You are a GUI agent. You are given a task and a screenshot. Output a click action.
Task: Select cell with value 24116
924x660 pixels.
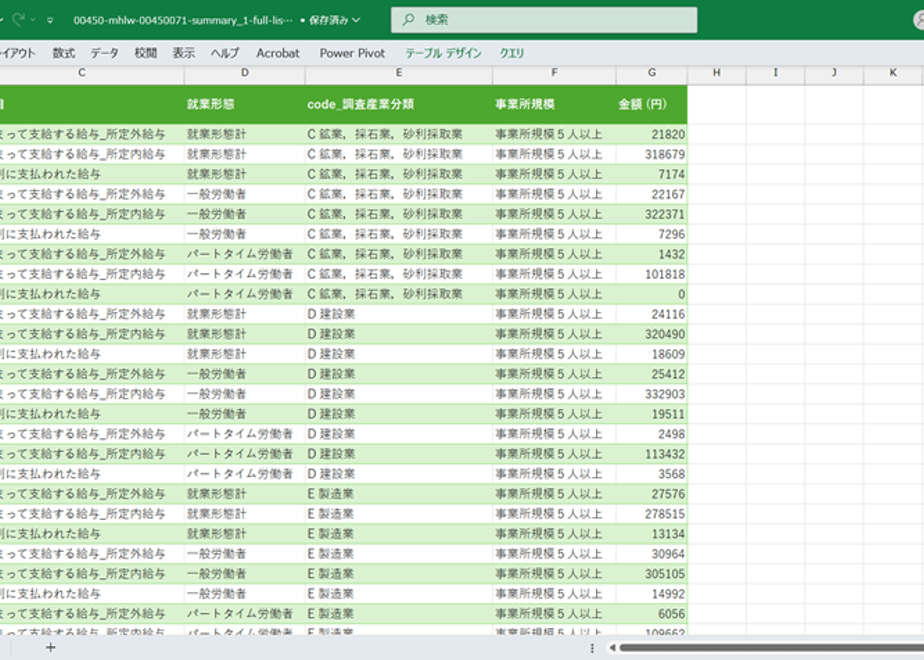click(x=652, y=314)
